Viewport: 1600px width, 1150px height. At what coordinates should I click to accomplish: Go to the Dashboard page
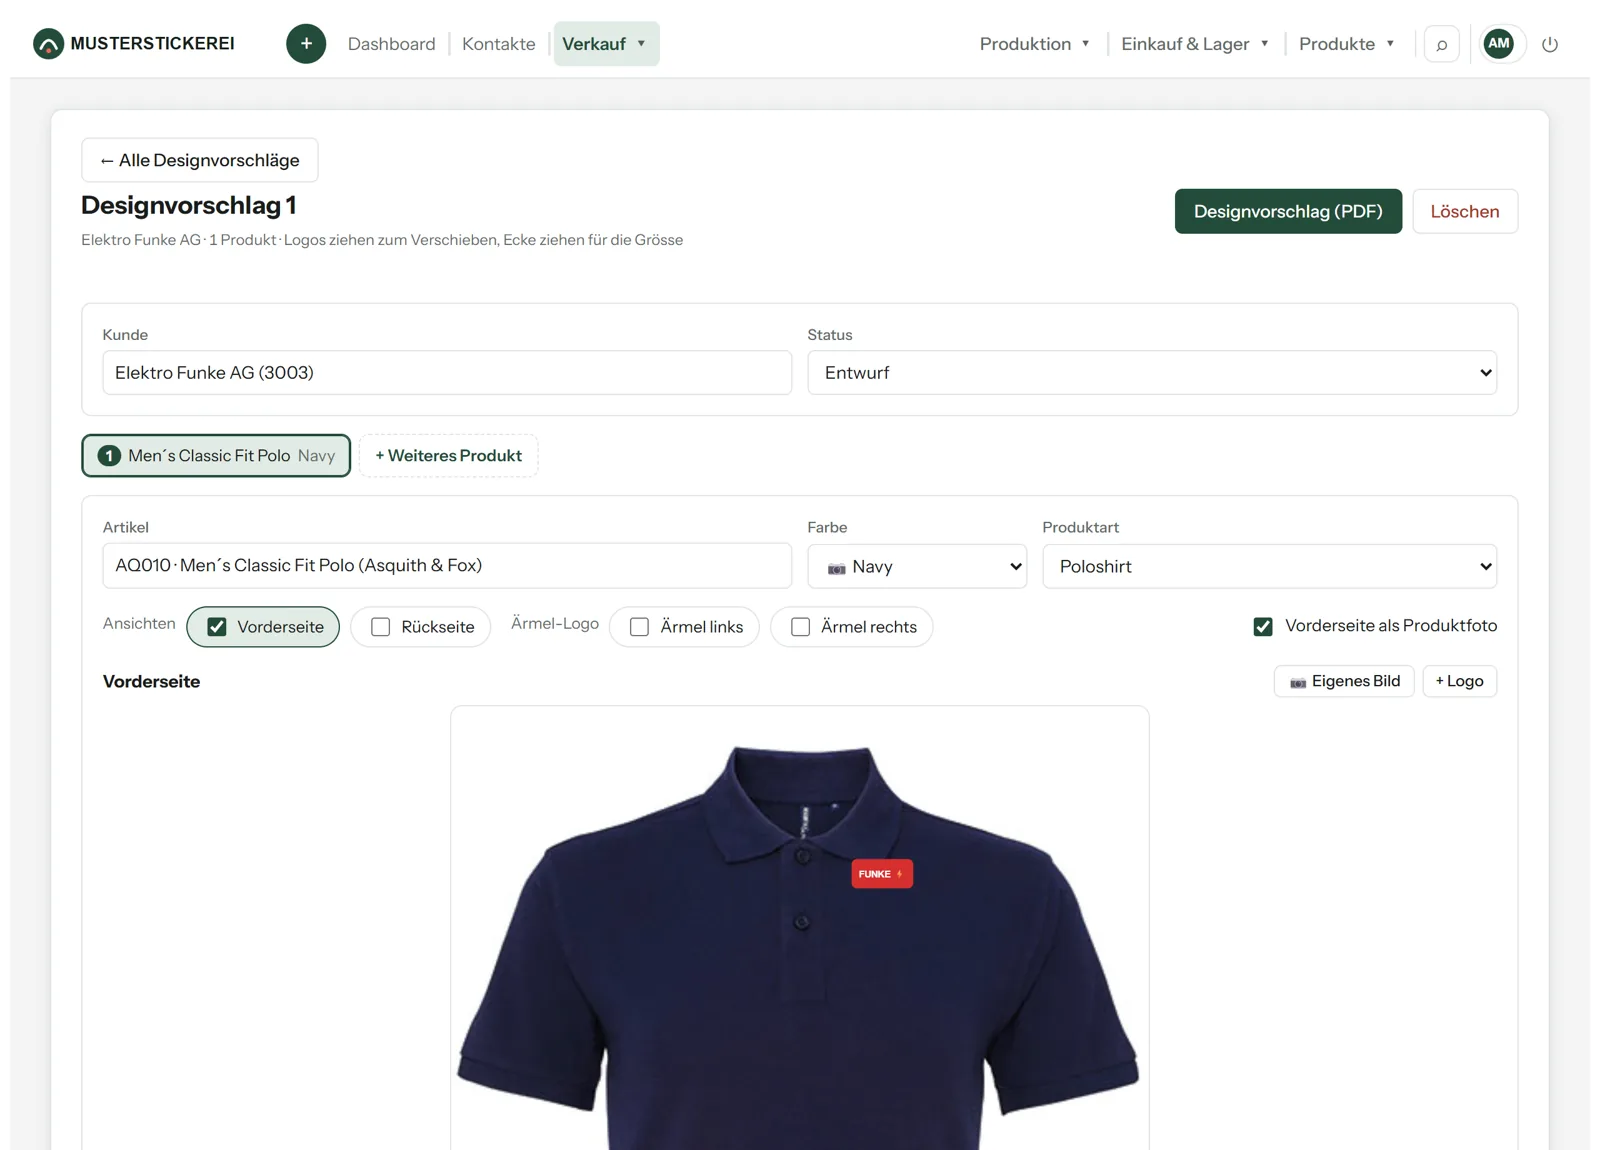[392, 44]
